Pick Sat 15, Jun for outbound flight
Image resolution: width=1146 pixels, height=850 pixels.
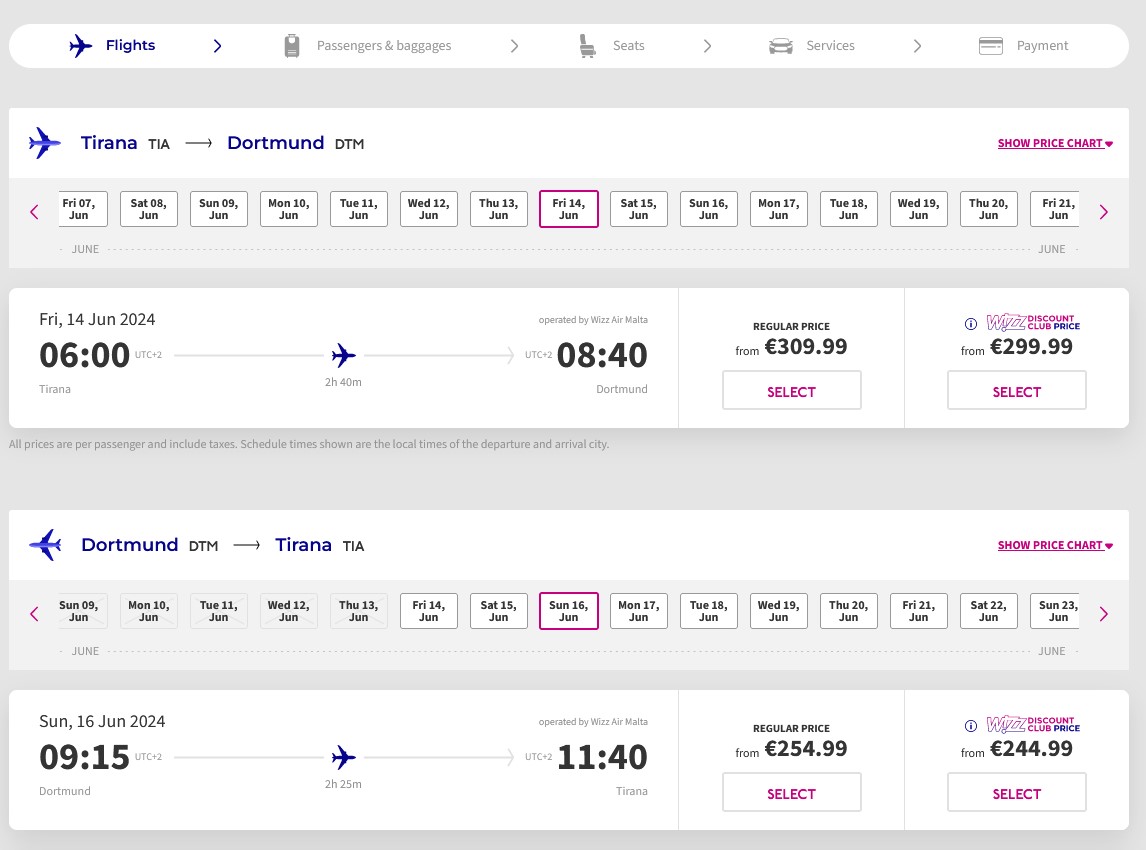point(638,209)
